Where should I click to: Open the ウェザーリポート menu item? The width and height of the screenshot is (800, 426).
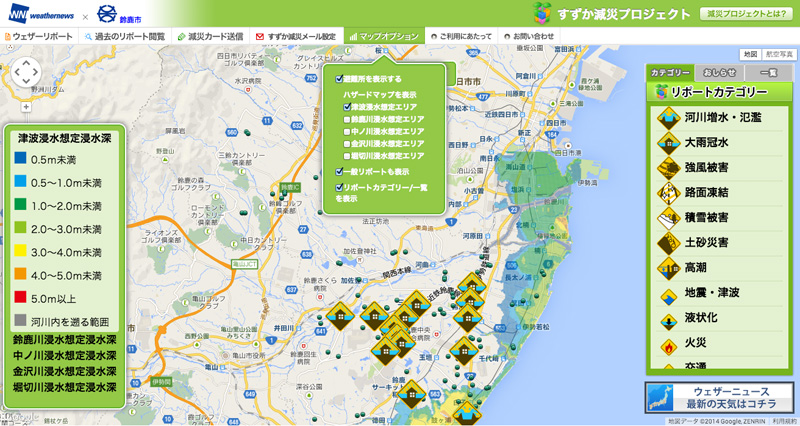pyautogui.click(x=39, y=36)
